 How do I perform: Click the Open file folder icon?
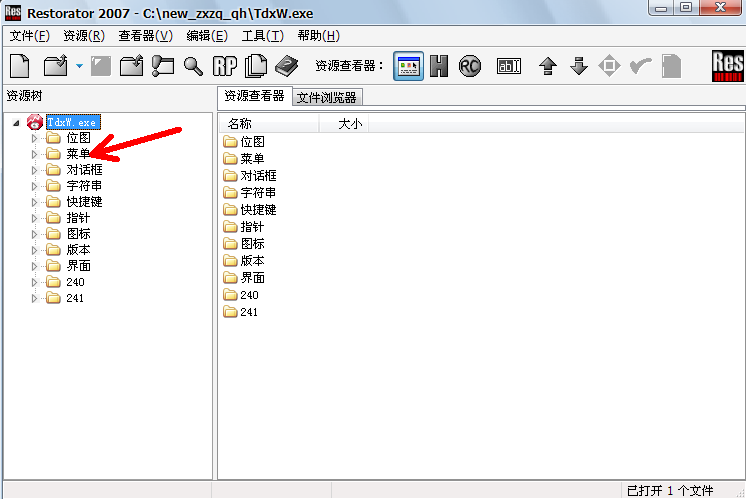pyautogui.click(x=56, y=66)
